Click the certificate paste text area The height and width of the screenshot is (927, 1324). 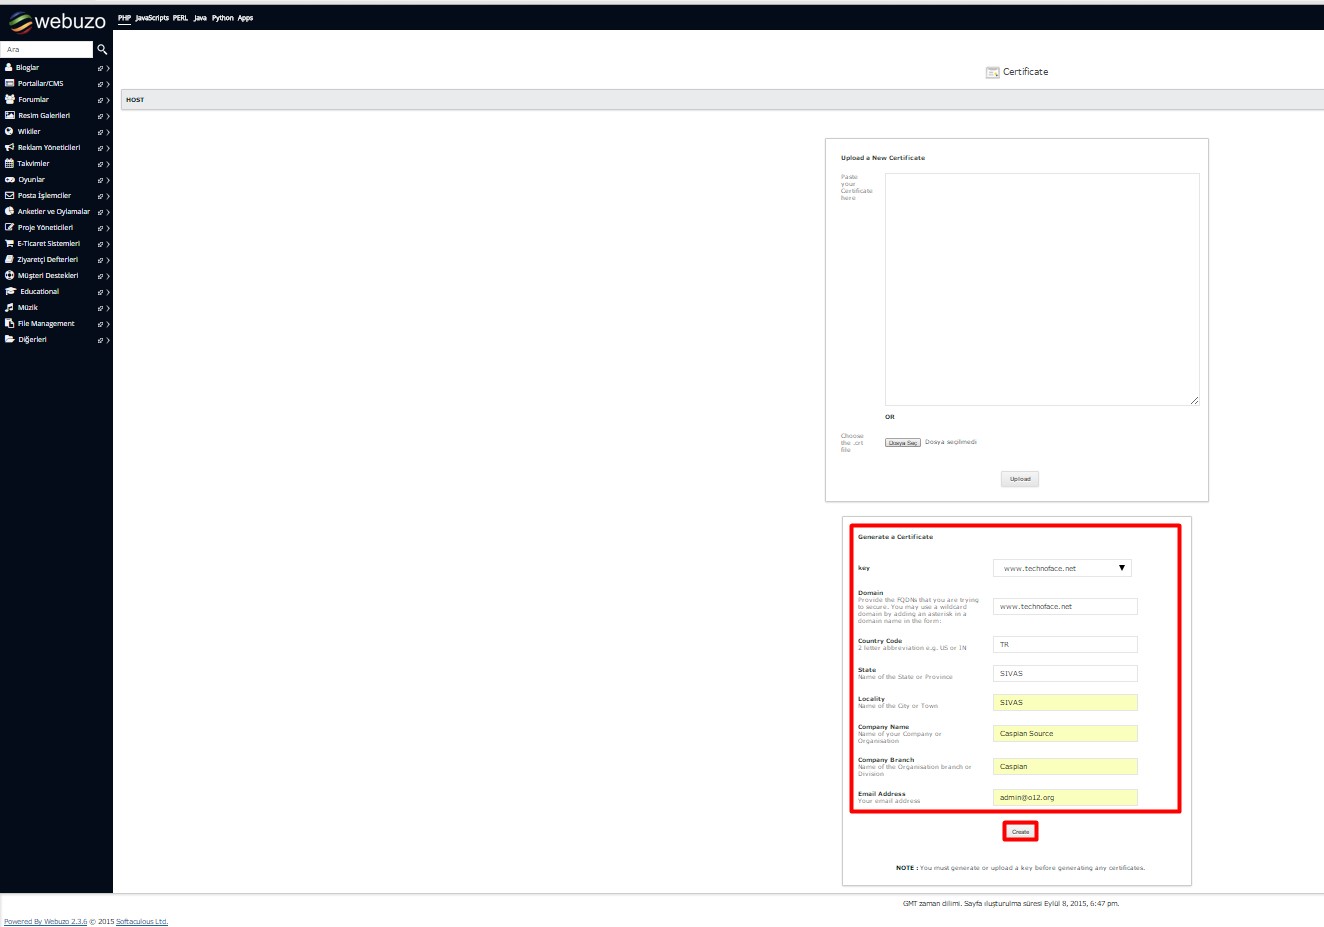[x=1042, y=289]
